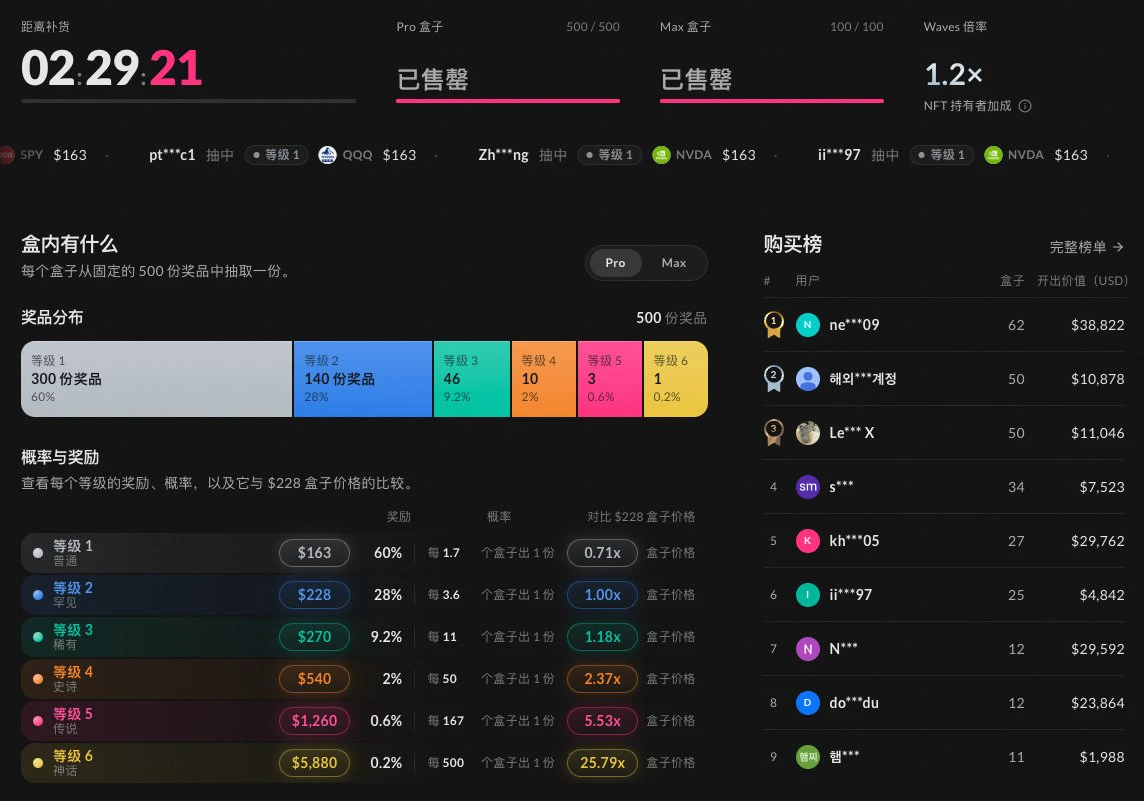
Task: Click ne***09 avatar in leaderboard
Action: [x=808, y=325]
